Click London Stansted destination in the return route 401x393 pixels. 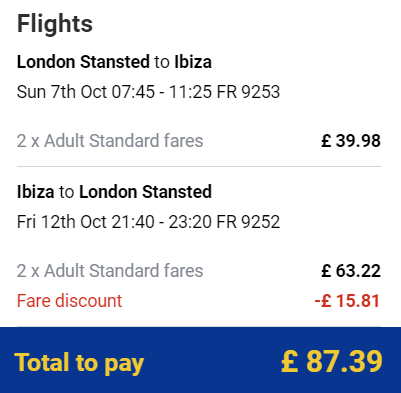click(145, 192)
